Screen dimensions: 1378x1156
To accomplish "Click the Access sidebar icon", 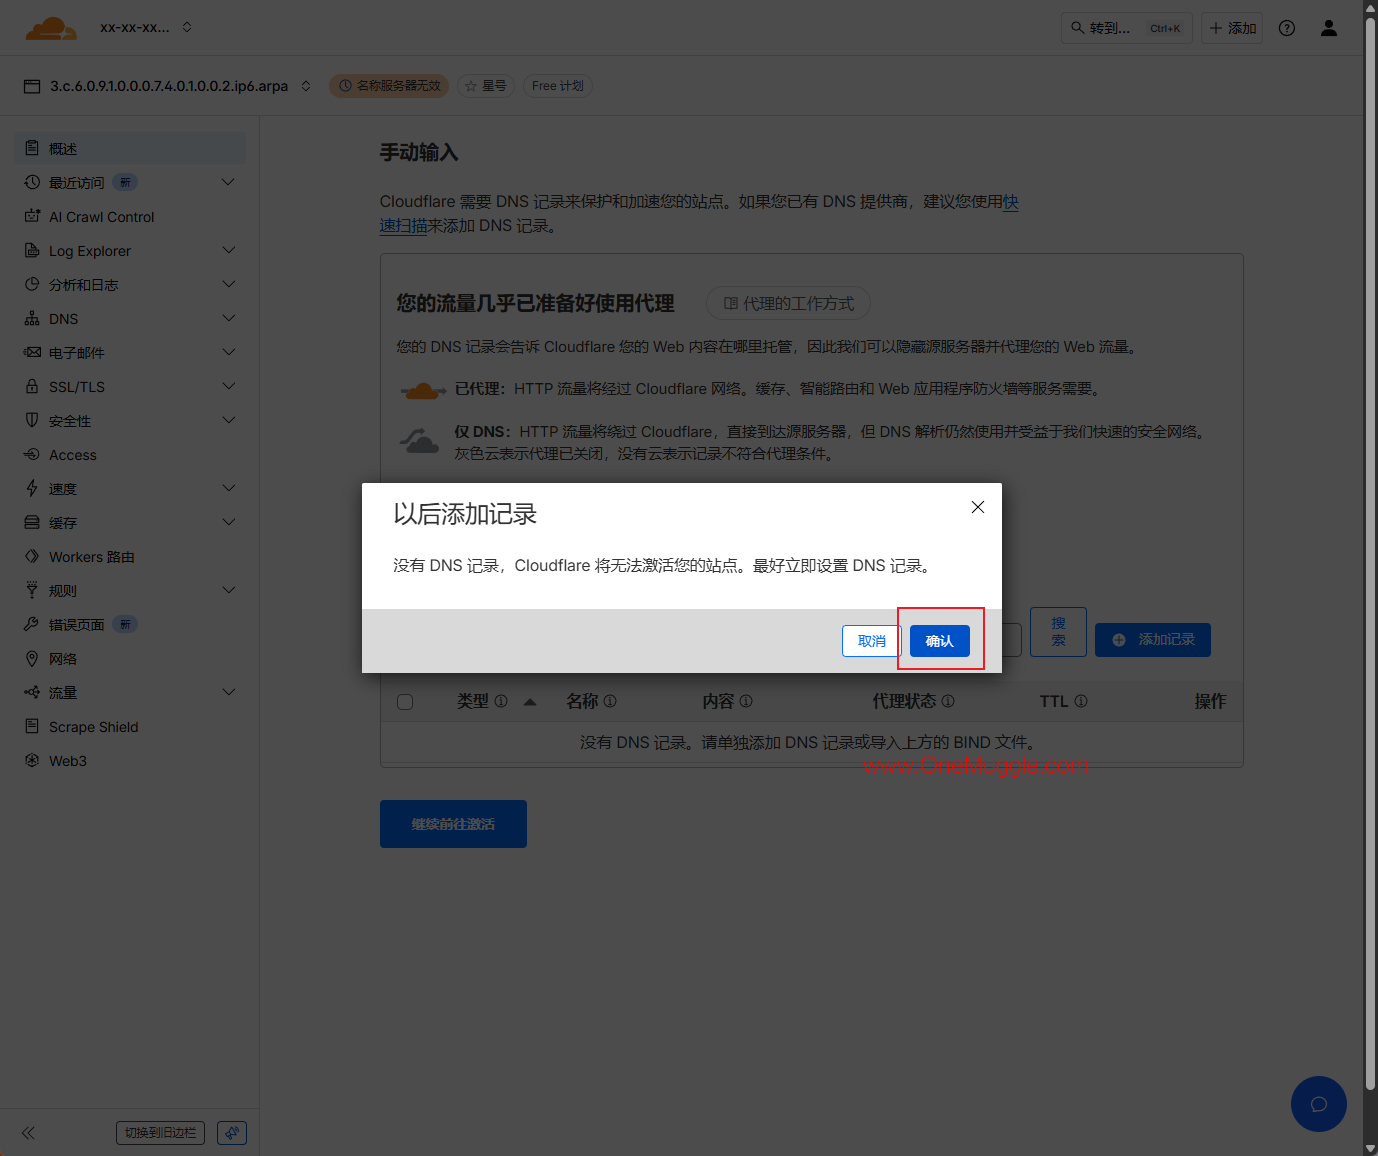I will [x=32, y=454].
